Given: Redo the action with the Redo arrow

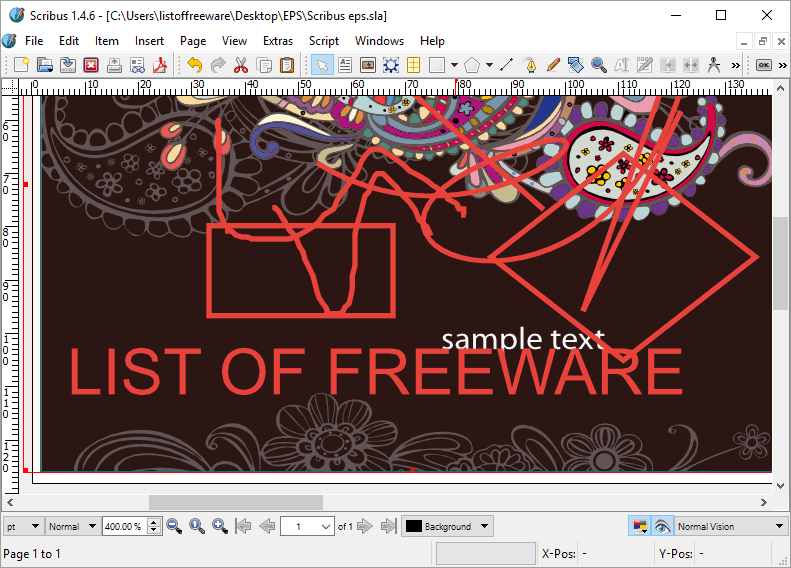Looking at the screenshot, I should [217, 65].
